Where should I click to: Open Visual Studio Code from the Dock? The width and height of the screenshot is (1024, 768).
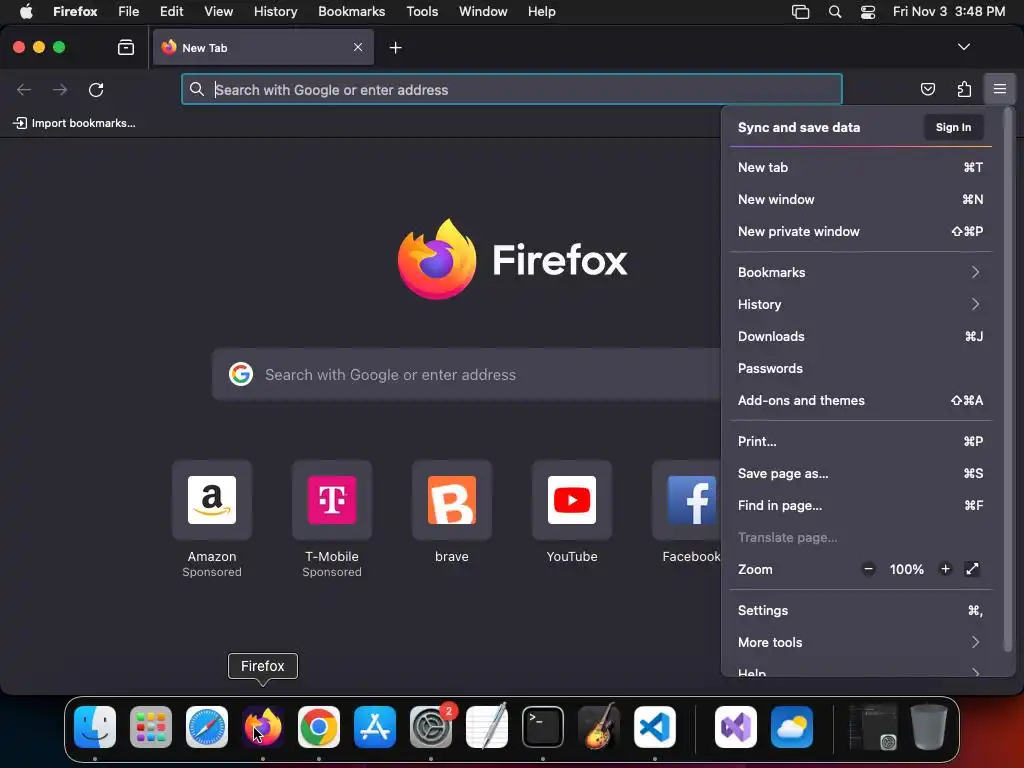tap(654, 727)
